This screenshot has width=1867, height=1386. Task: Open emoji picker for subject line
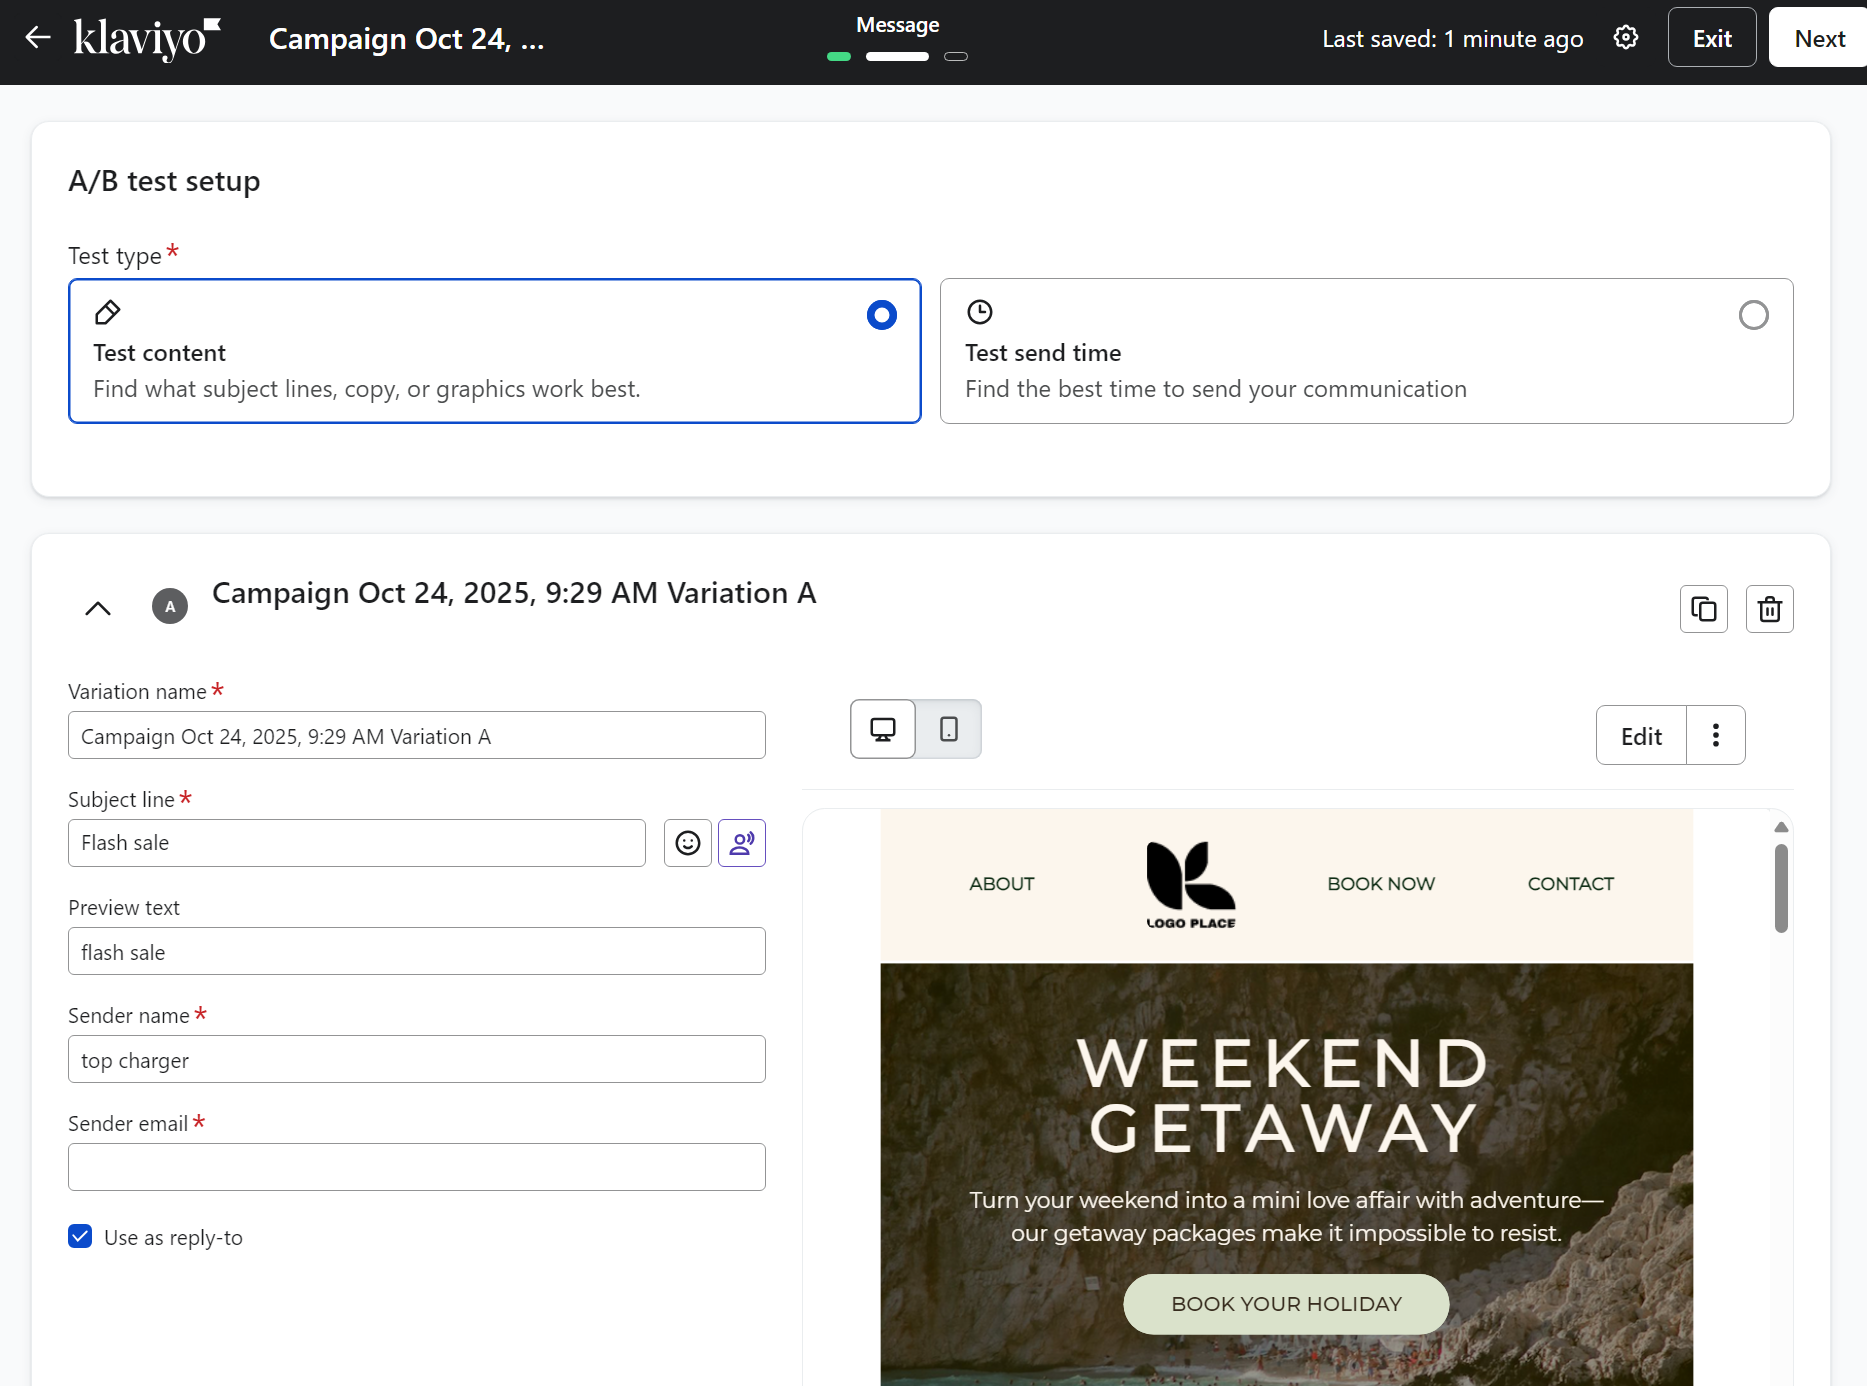click(x=688, y=843)
